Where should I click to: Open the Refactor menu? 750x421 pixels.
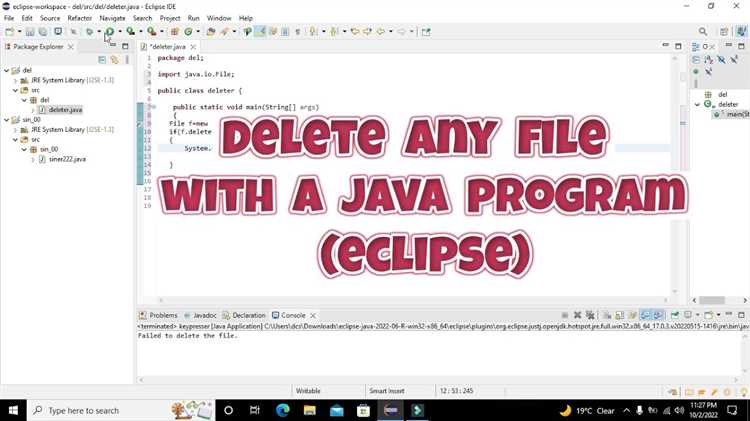79,18
